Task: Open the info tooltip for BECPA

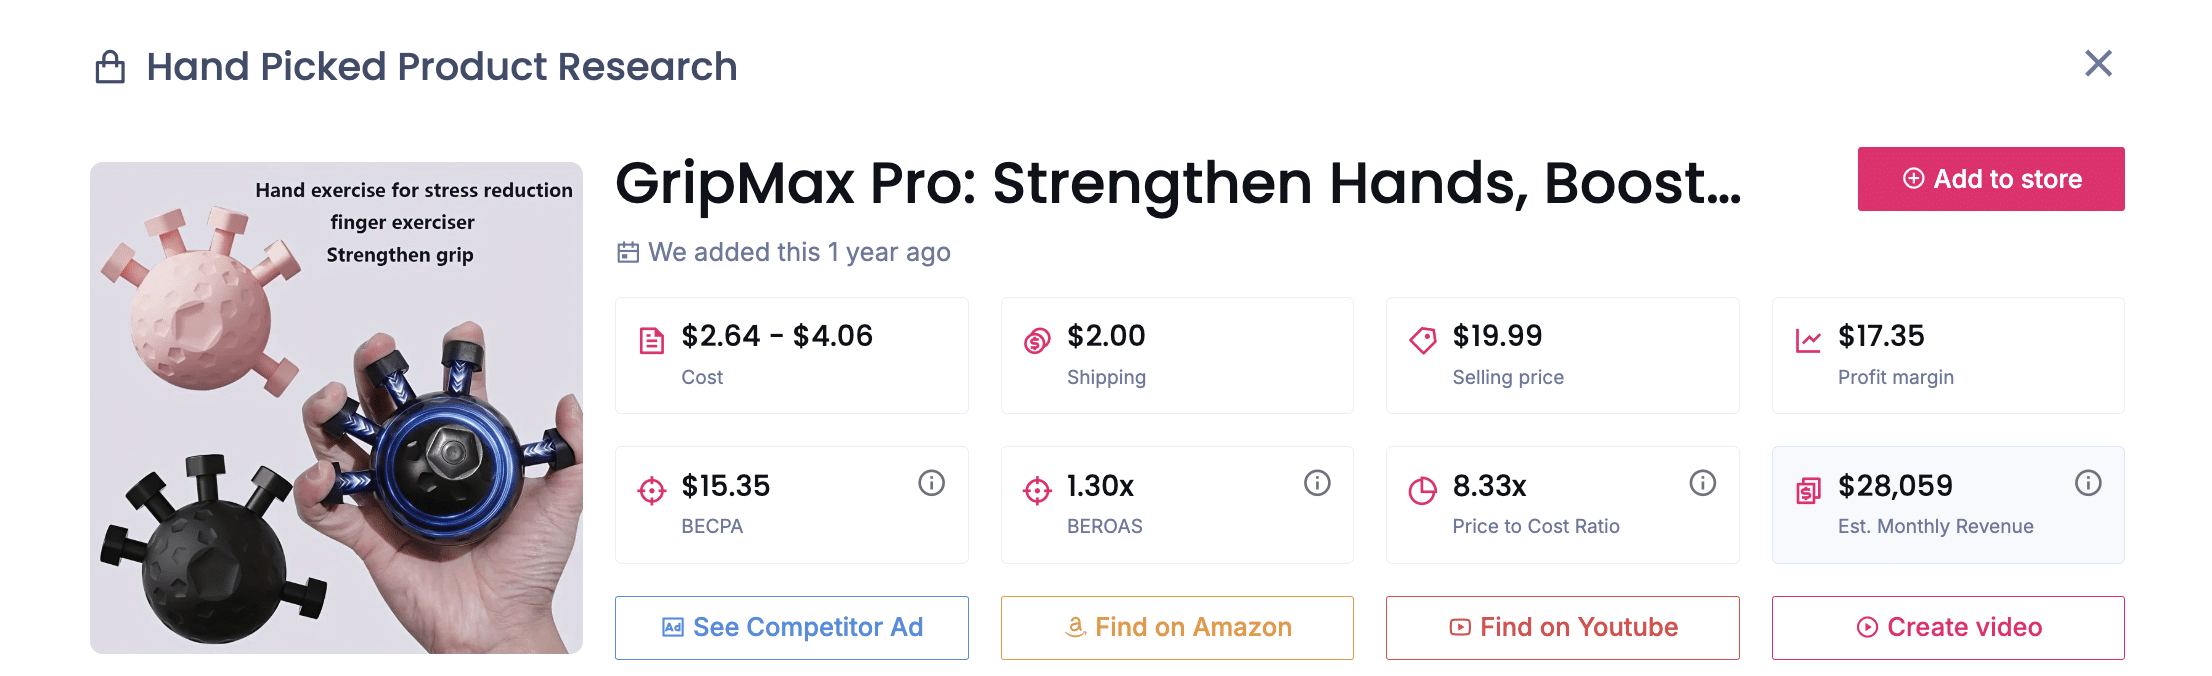Action: click(x=931, y=483)
